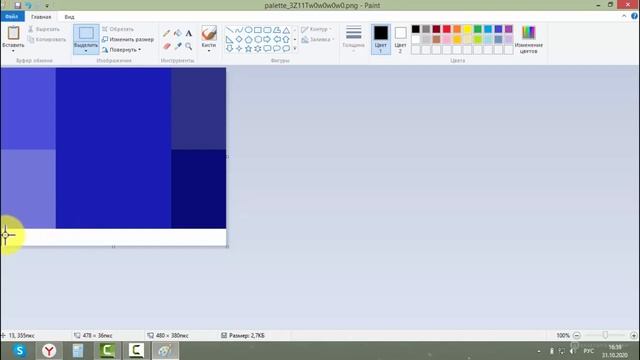Click Resize (Изменить размер) button
This screenshot has height=360, width=640.
tap(128, 40)
